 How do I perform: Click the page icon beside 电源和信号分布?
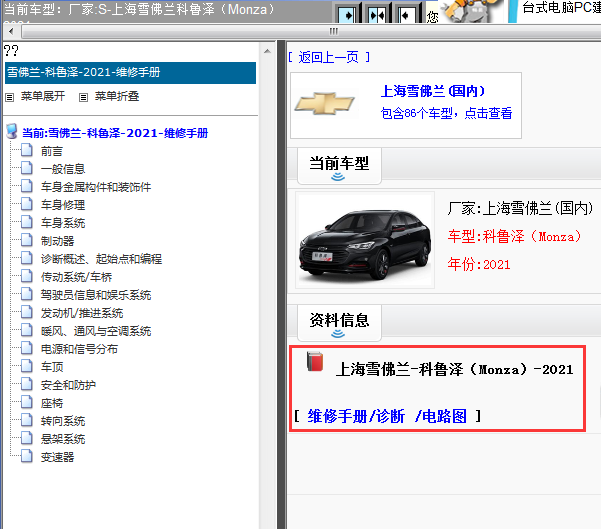(x=26, y=348)
